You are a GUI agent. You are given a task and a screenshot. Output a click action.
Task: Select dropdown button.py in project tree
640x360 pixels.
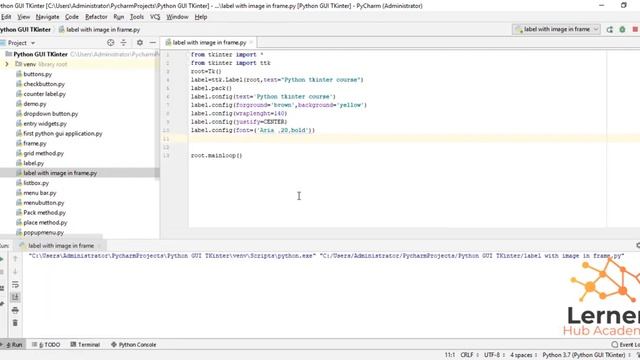(x=51, y=113)
